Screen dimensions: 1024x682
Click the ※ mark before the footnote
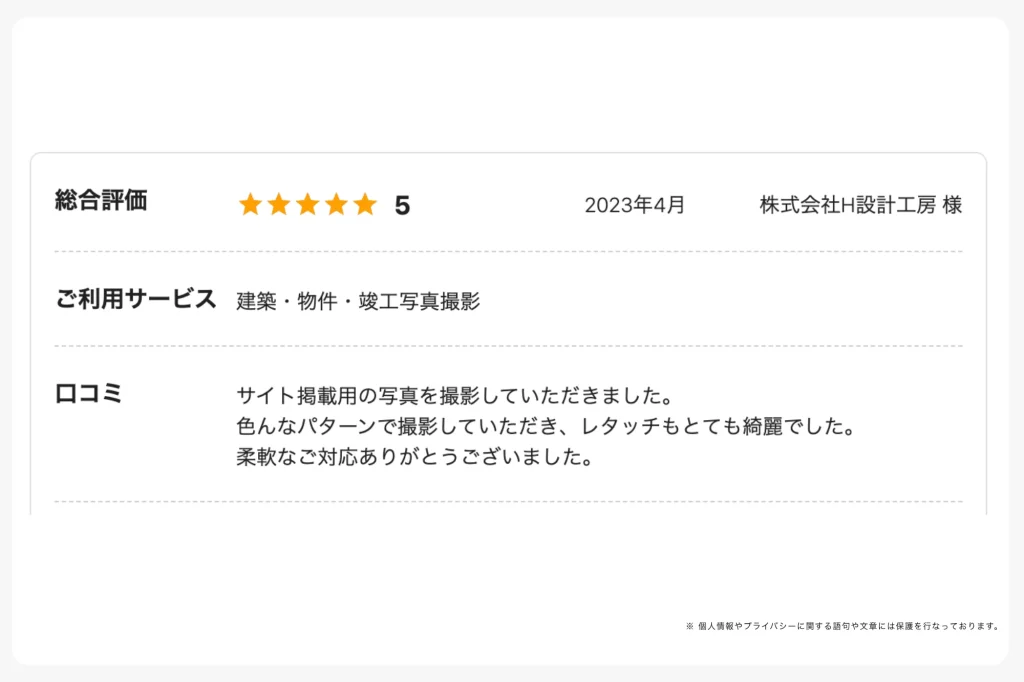click(x=690, y=626)
